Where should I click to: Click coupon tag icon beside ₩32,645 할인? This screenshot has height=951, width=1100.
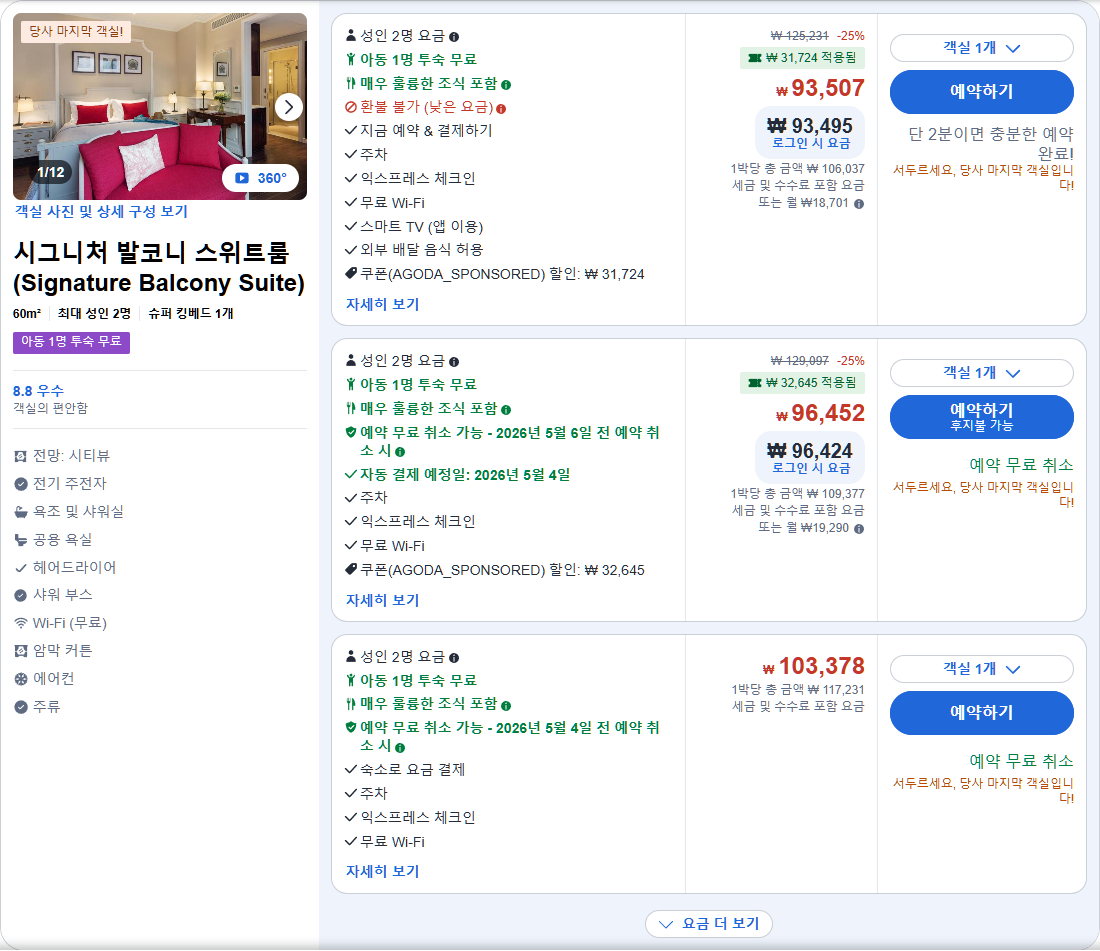(x=351, y=569)
